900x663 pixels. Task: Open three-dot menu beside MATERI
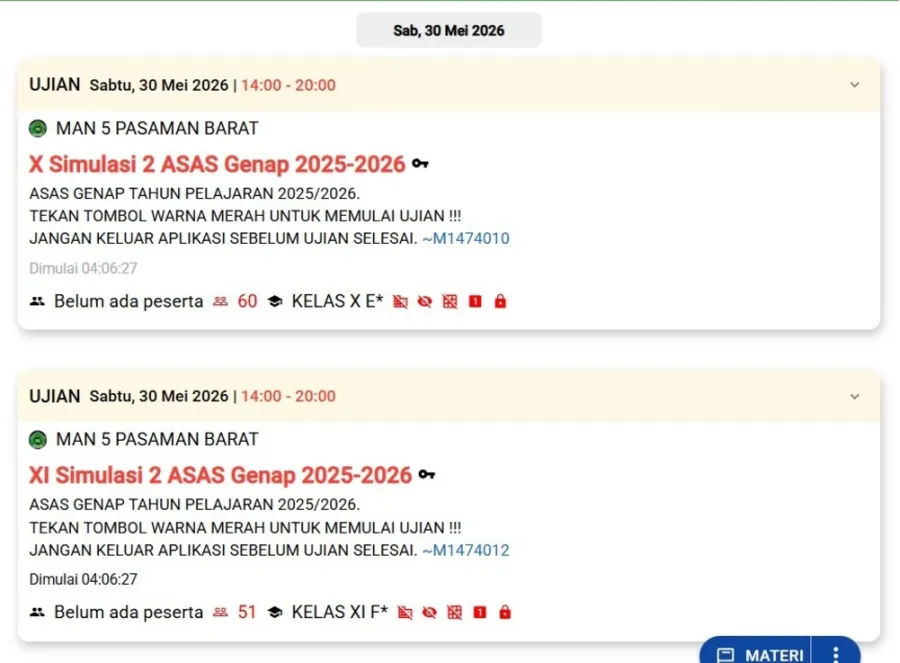coord(836,654)
